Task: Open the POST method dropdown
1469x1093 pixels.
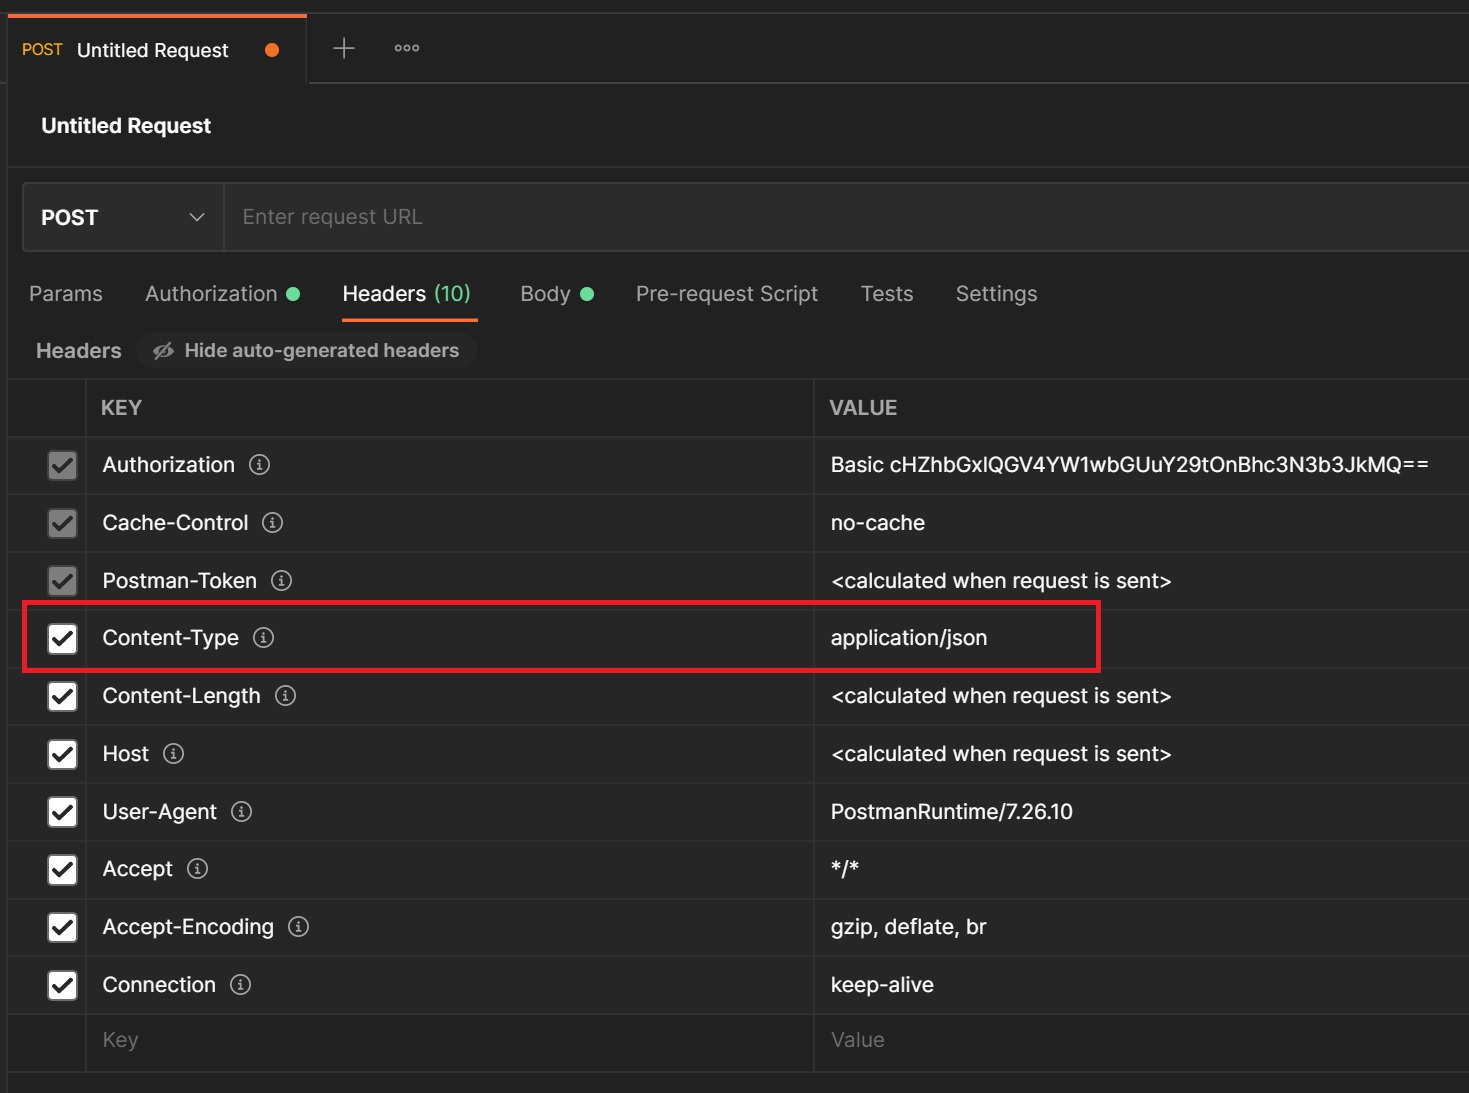Action: point(123,217)
